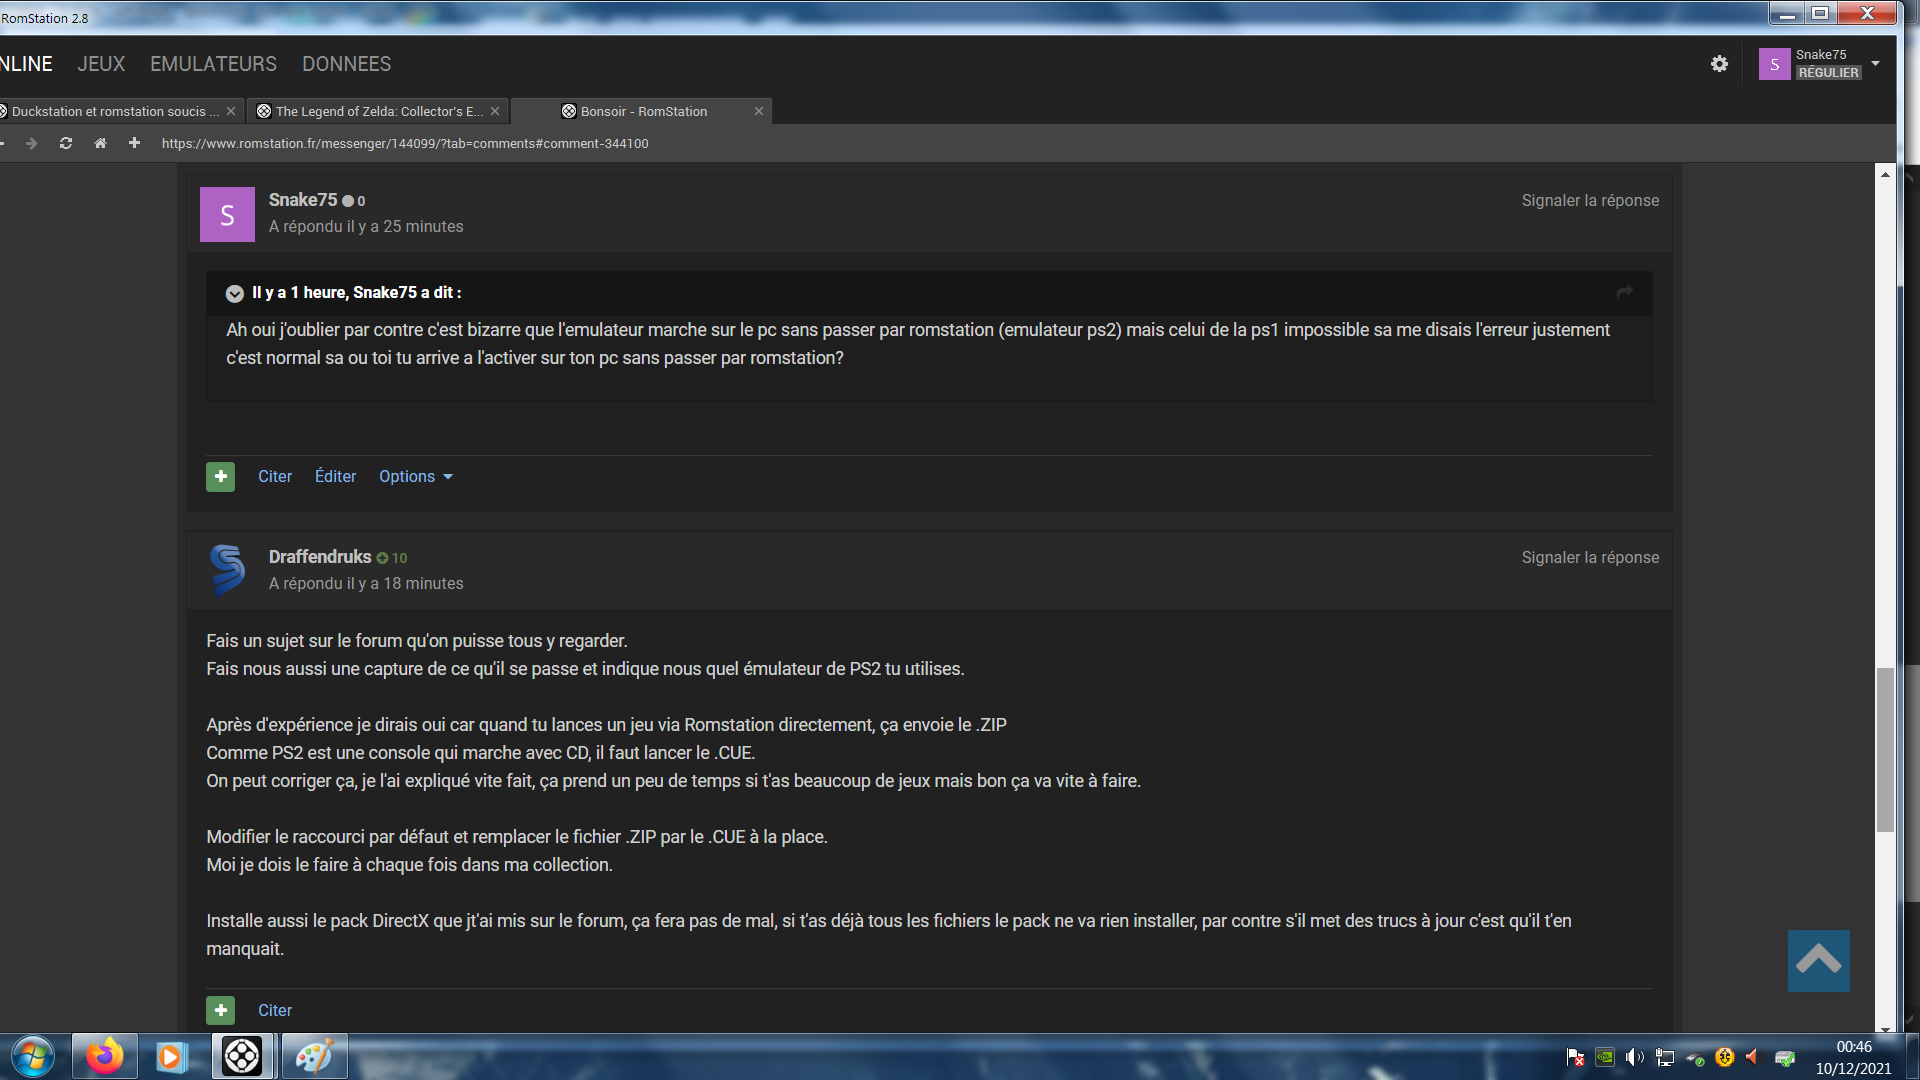Click Snake75's purple avatar in the post

[227, 214]
